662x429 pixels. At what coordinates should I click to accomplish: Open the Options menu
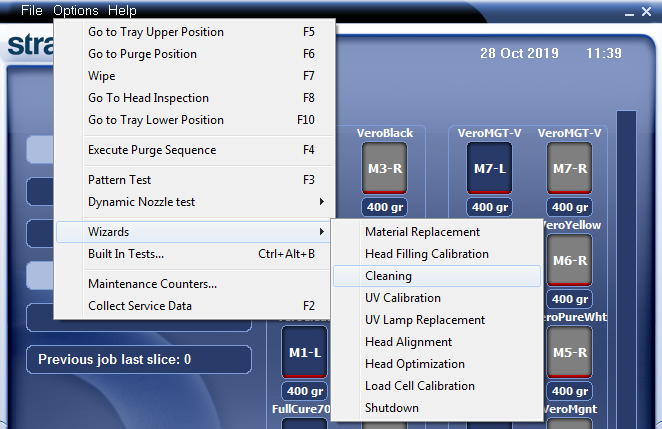[76, 11]
